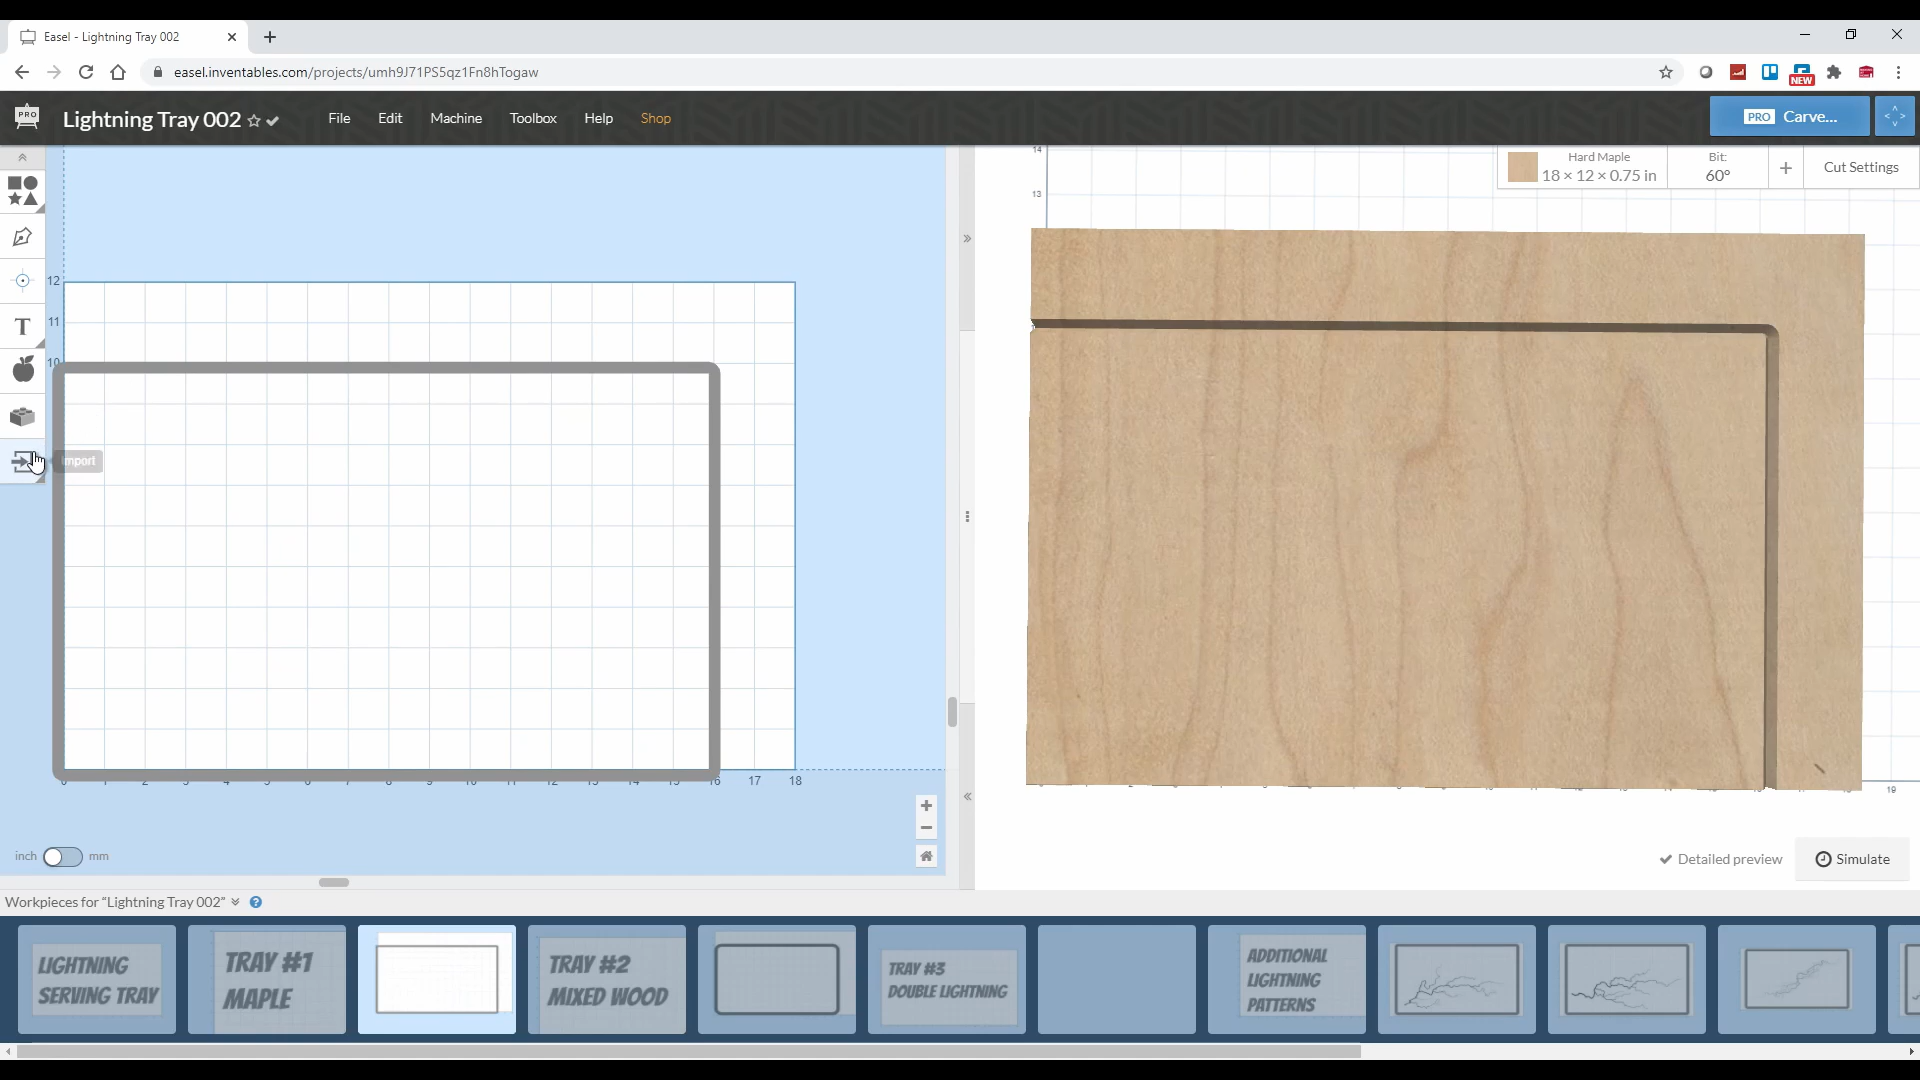Click the Import tool icon

coord(22,461)
